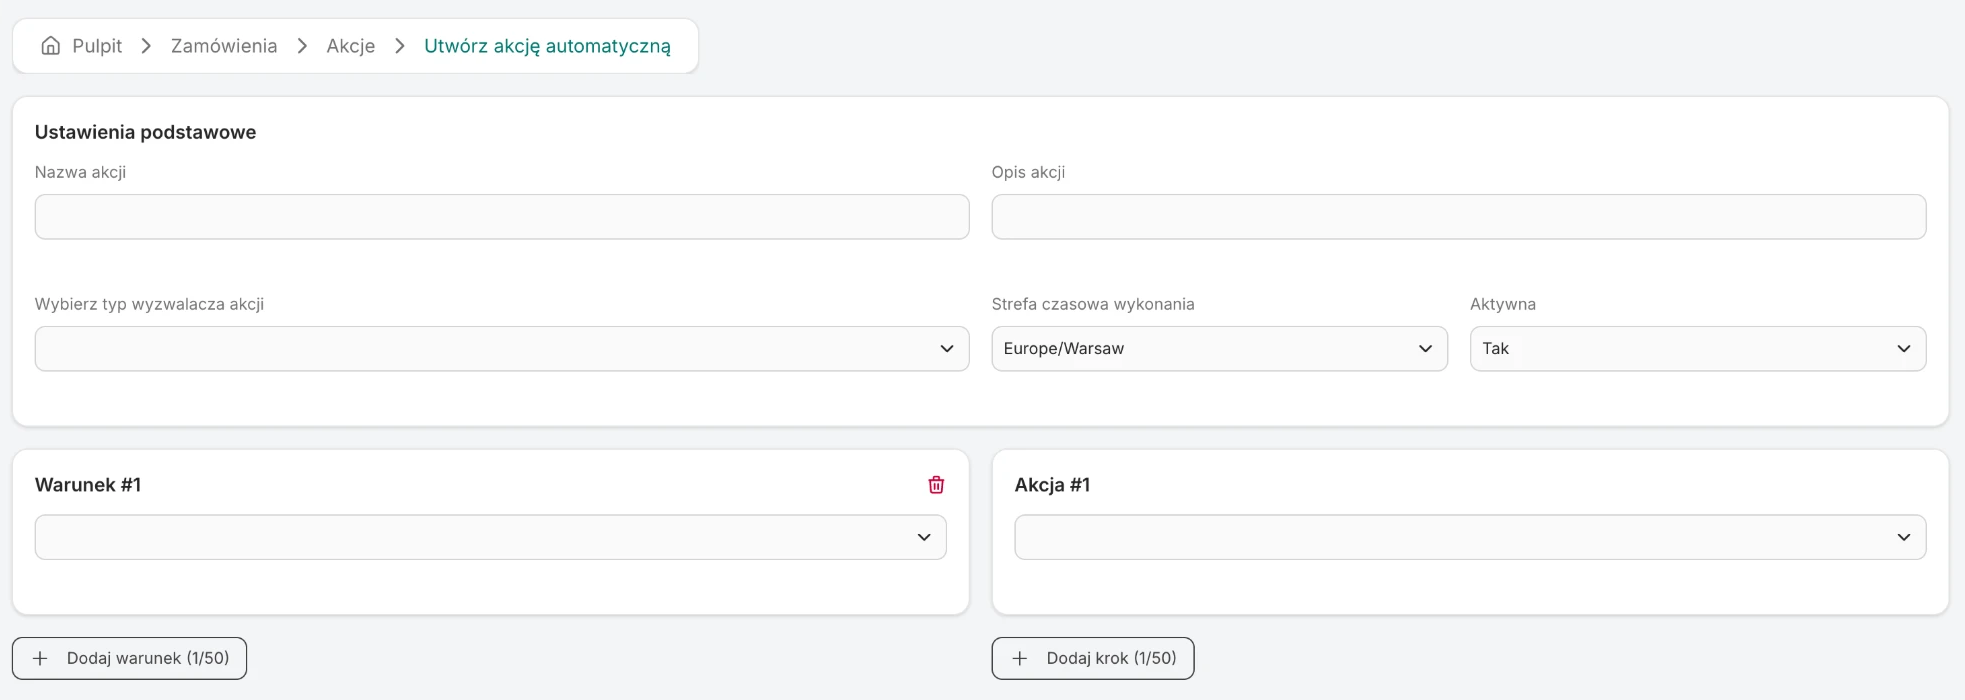The height and width of the screenshot is (700, 1965).
Task: Click the Ustawienia podstawowe heading
Action: tap(145, 132)
